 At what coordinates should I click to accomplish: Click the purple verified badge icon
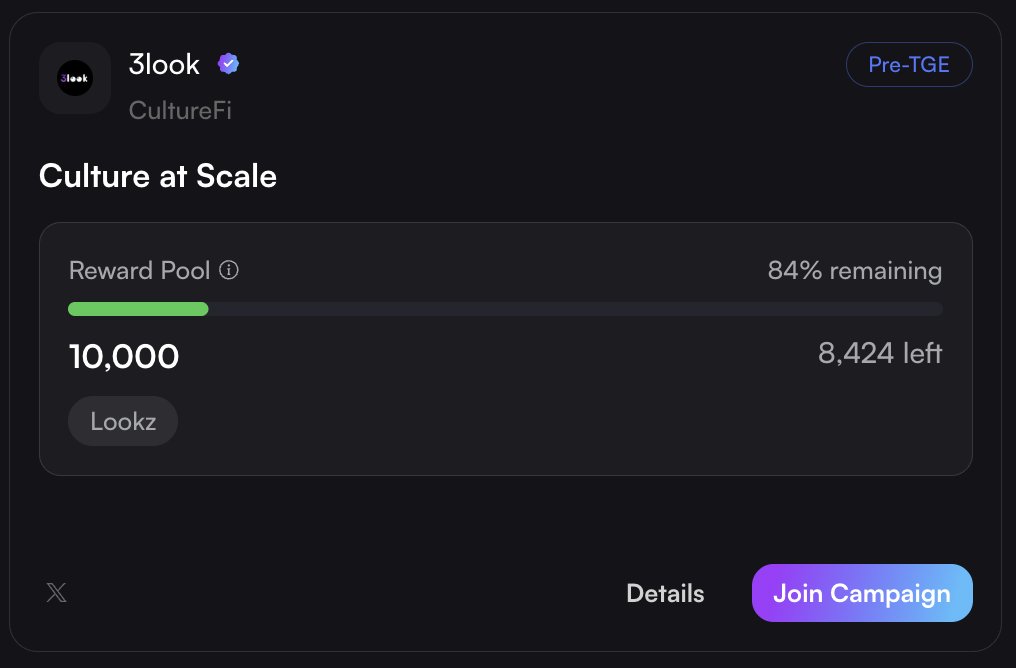(228, 63)
